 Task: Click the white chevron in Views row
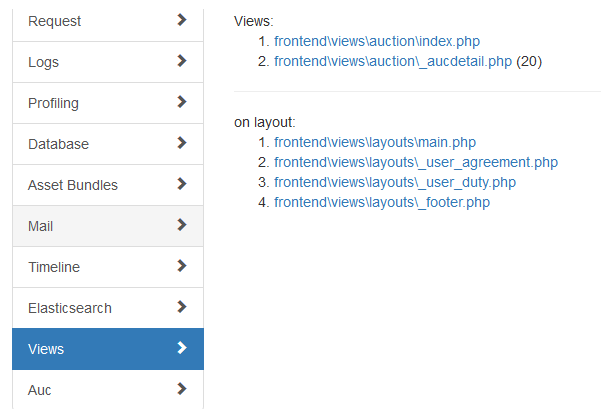(x=181, y=348)
